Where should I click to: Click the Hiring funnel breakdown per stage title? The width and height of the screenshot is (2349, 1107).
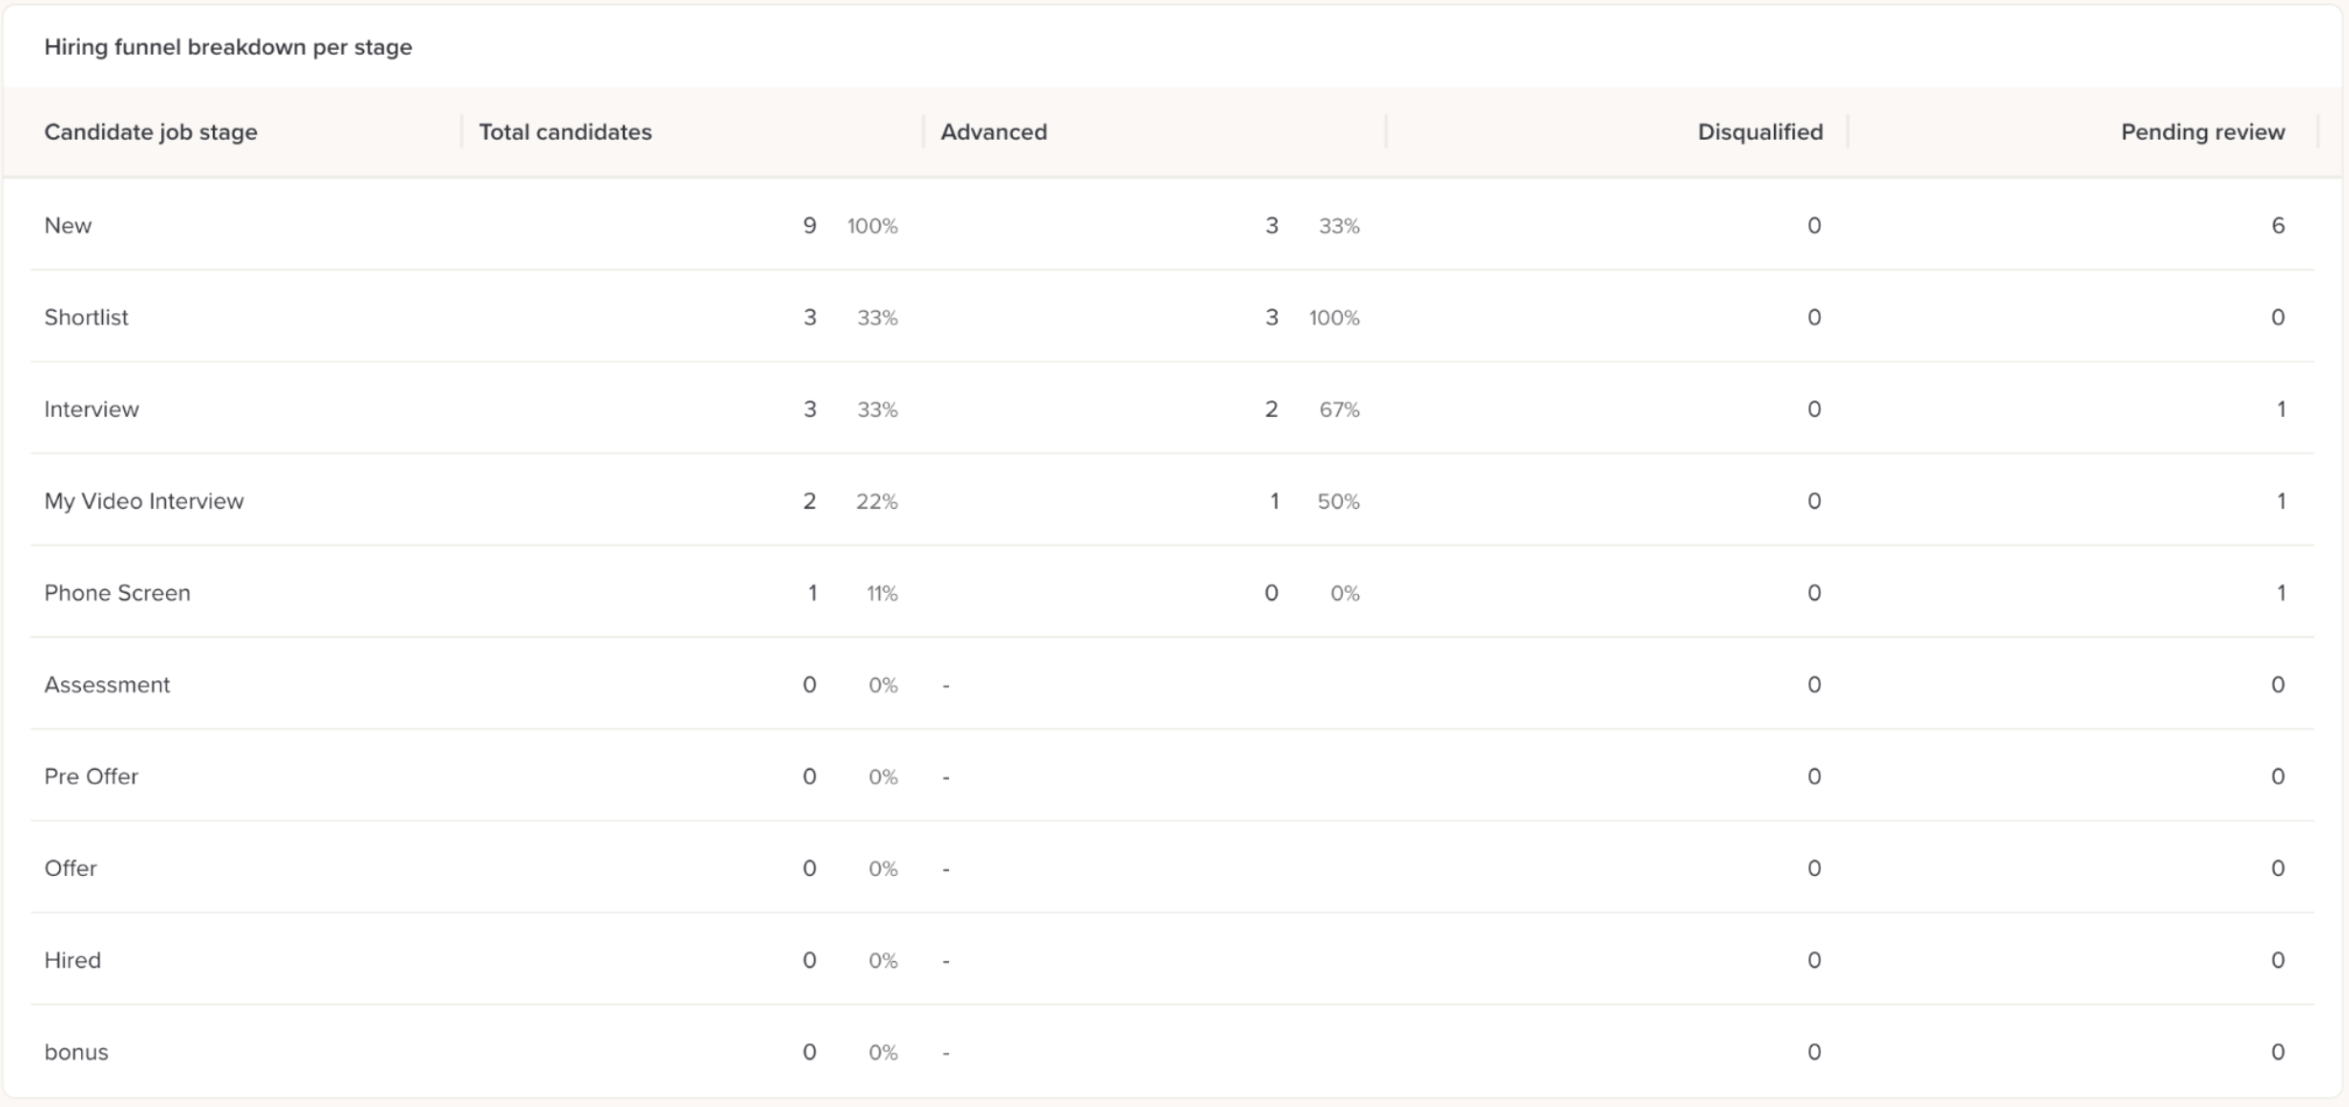coord(228,47)
